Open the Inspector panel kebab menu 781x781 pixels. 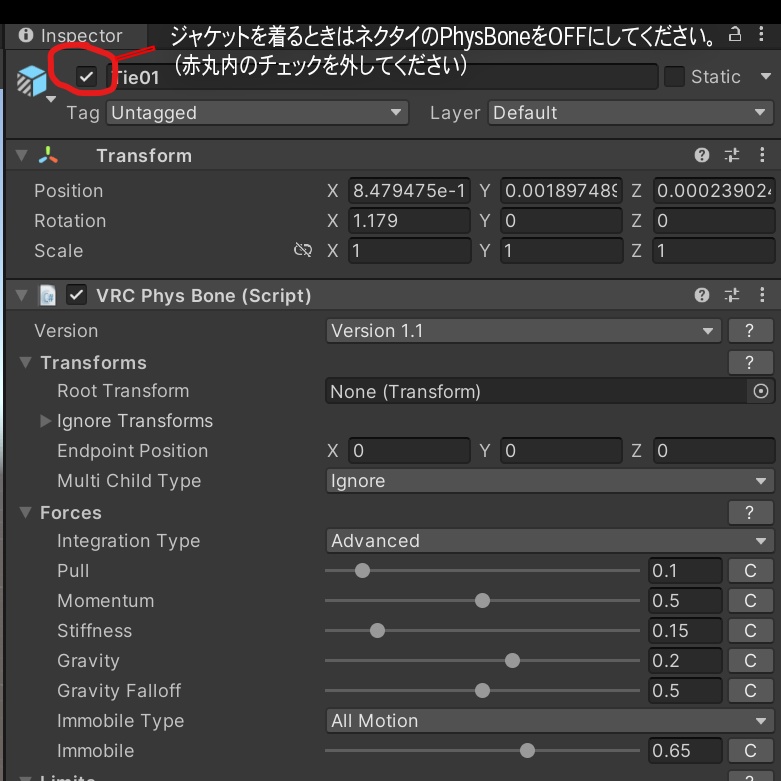761,34
